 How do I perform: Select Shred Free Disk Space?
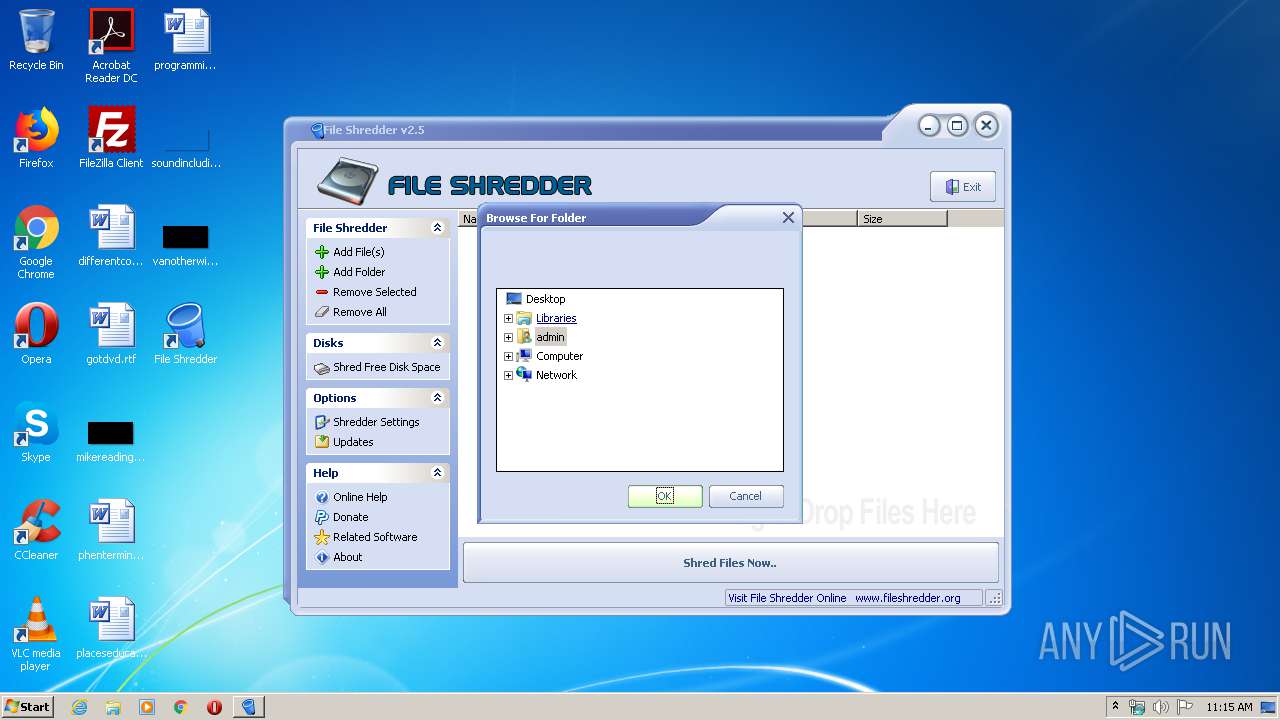tap(377, 367)
